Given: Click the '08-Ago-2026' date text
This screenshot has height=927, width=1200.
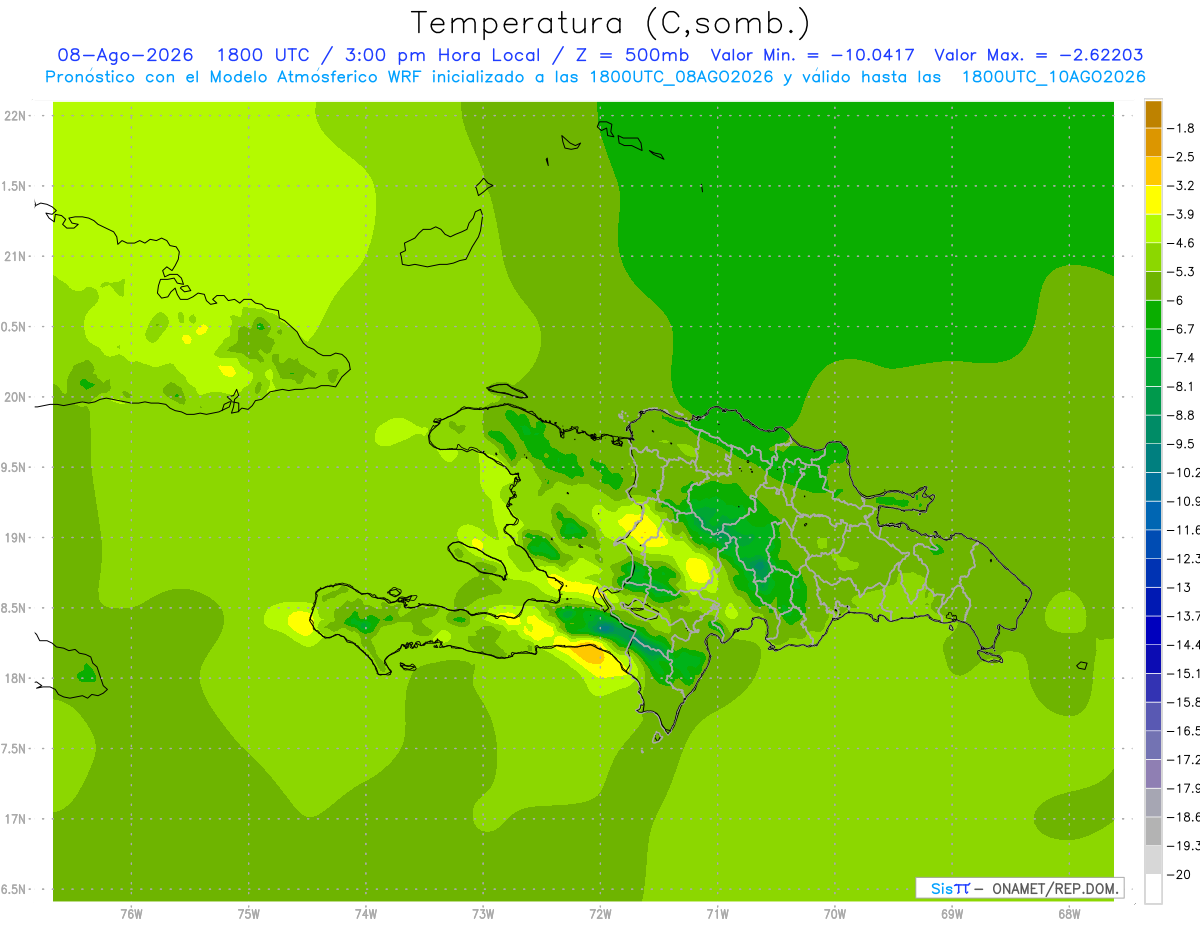Looking at the screenshot, I should point(126,55).
